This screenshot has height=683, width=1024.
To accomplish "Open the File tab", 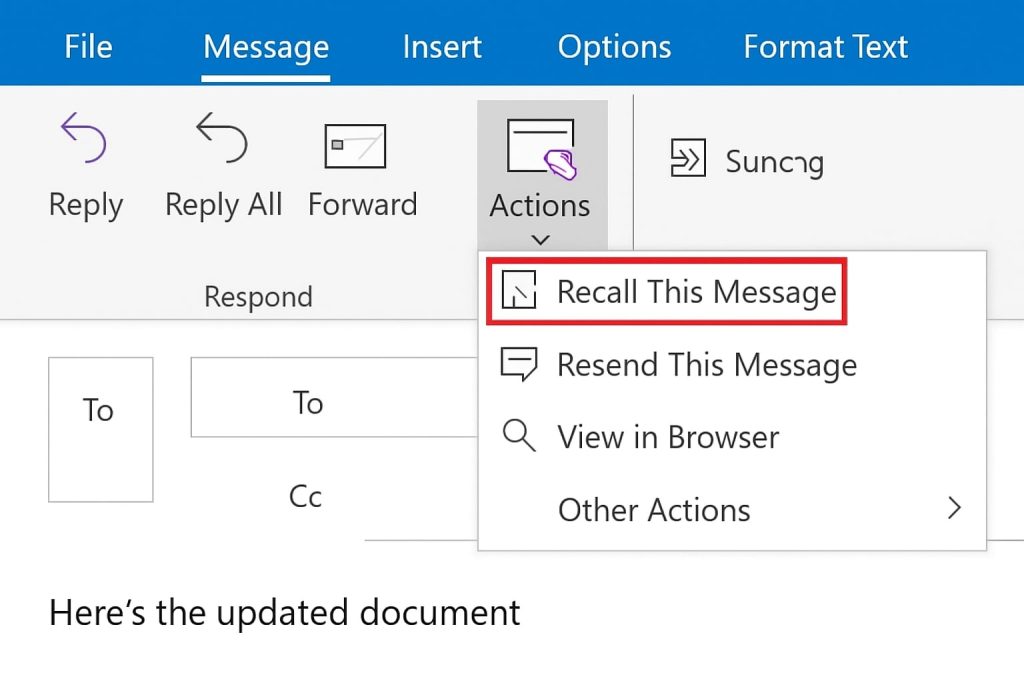I will (87, 46).
